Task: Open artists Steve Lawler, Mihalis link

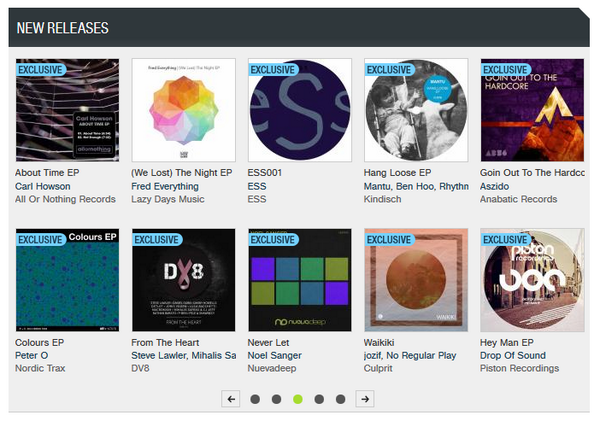Action: pyautogui.click(x=184, y=356)
